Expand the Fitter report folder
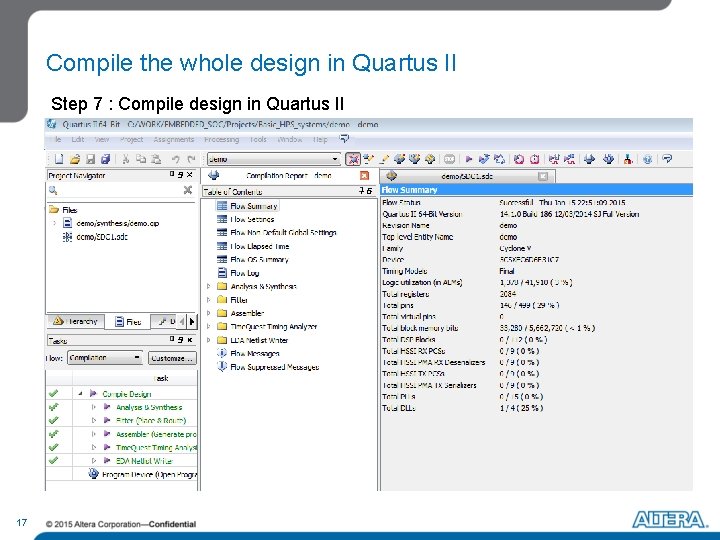This screenshot has height=540, width=720. click(x=208, y=299)
